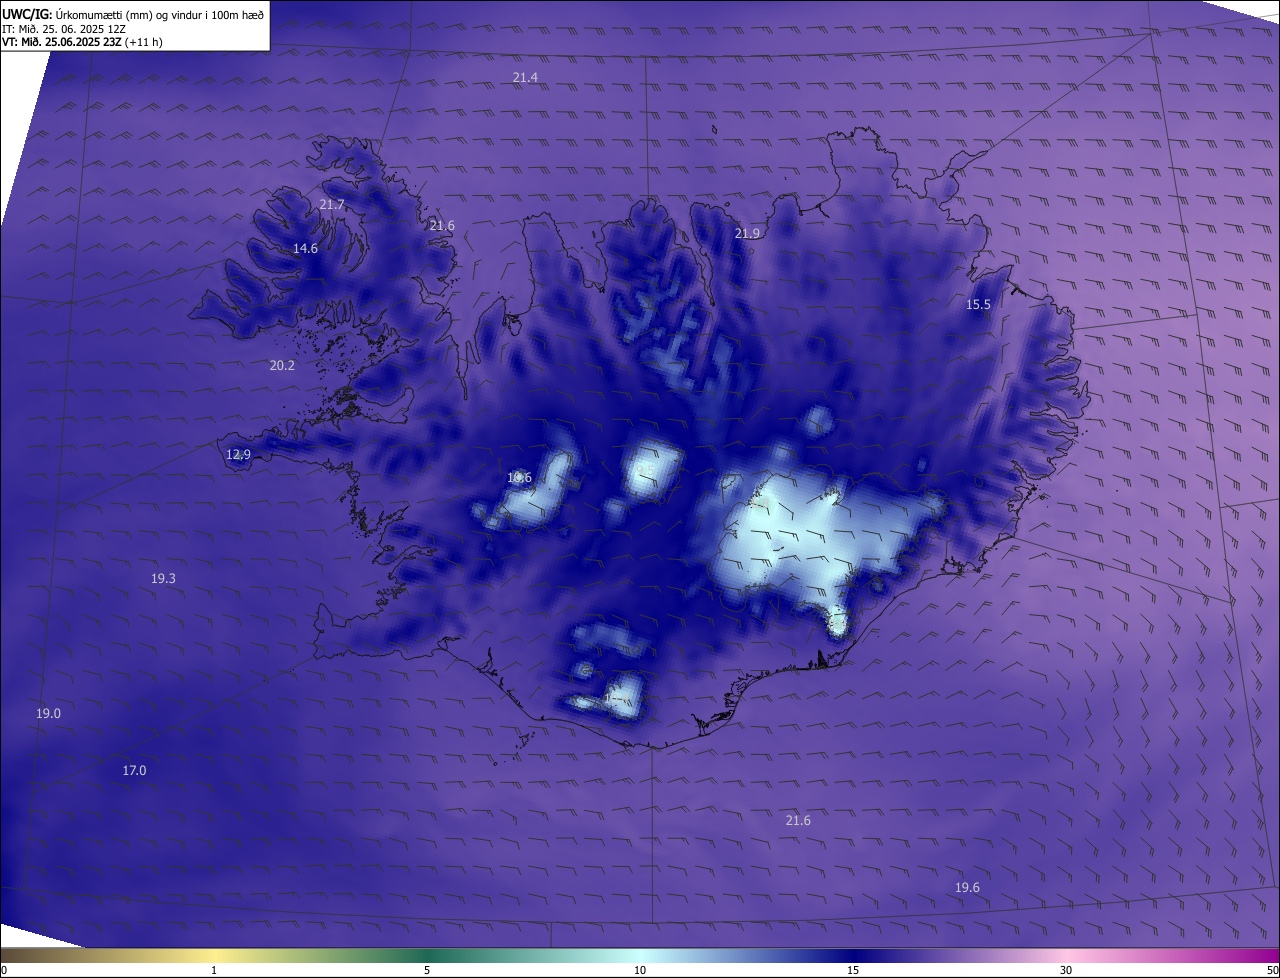Click the yellow section of the color scale

[214, 956]
